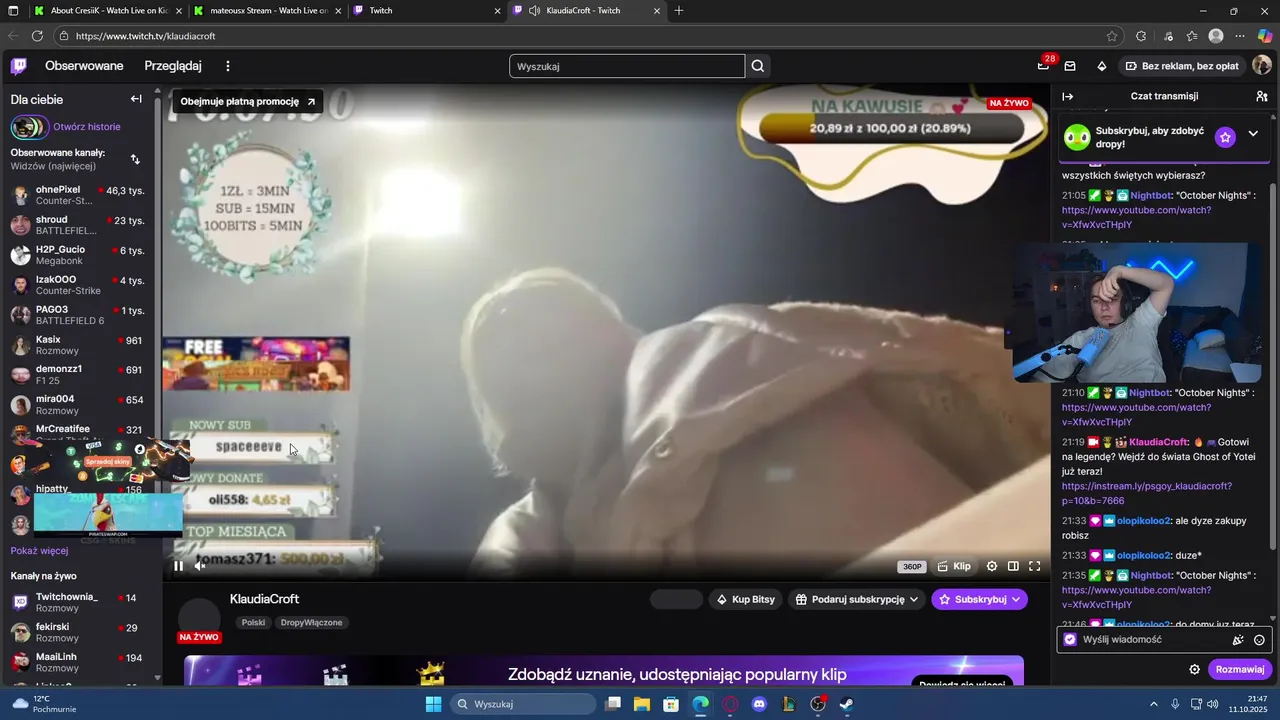Image resolution: width=1280 pixels, height=720 pixels.
Task: Toggle theatre mode on the player
Action: pos(1013,566)
